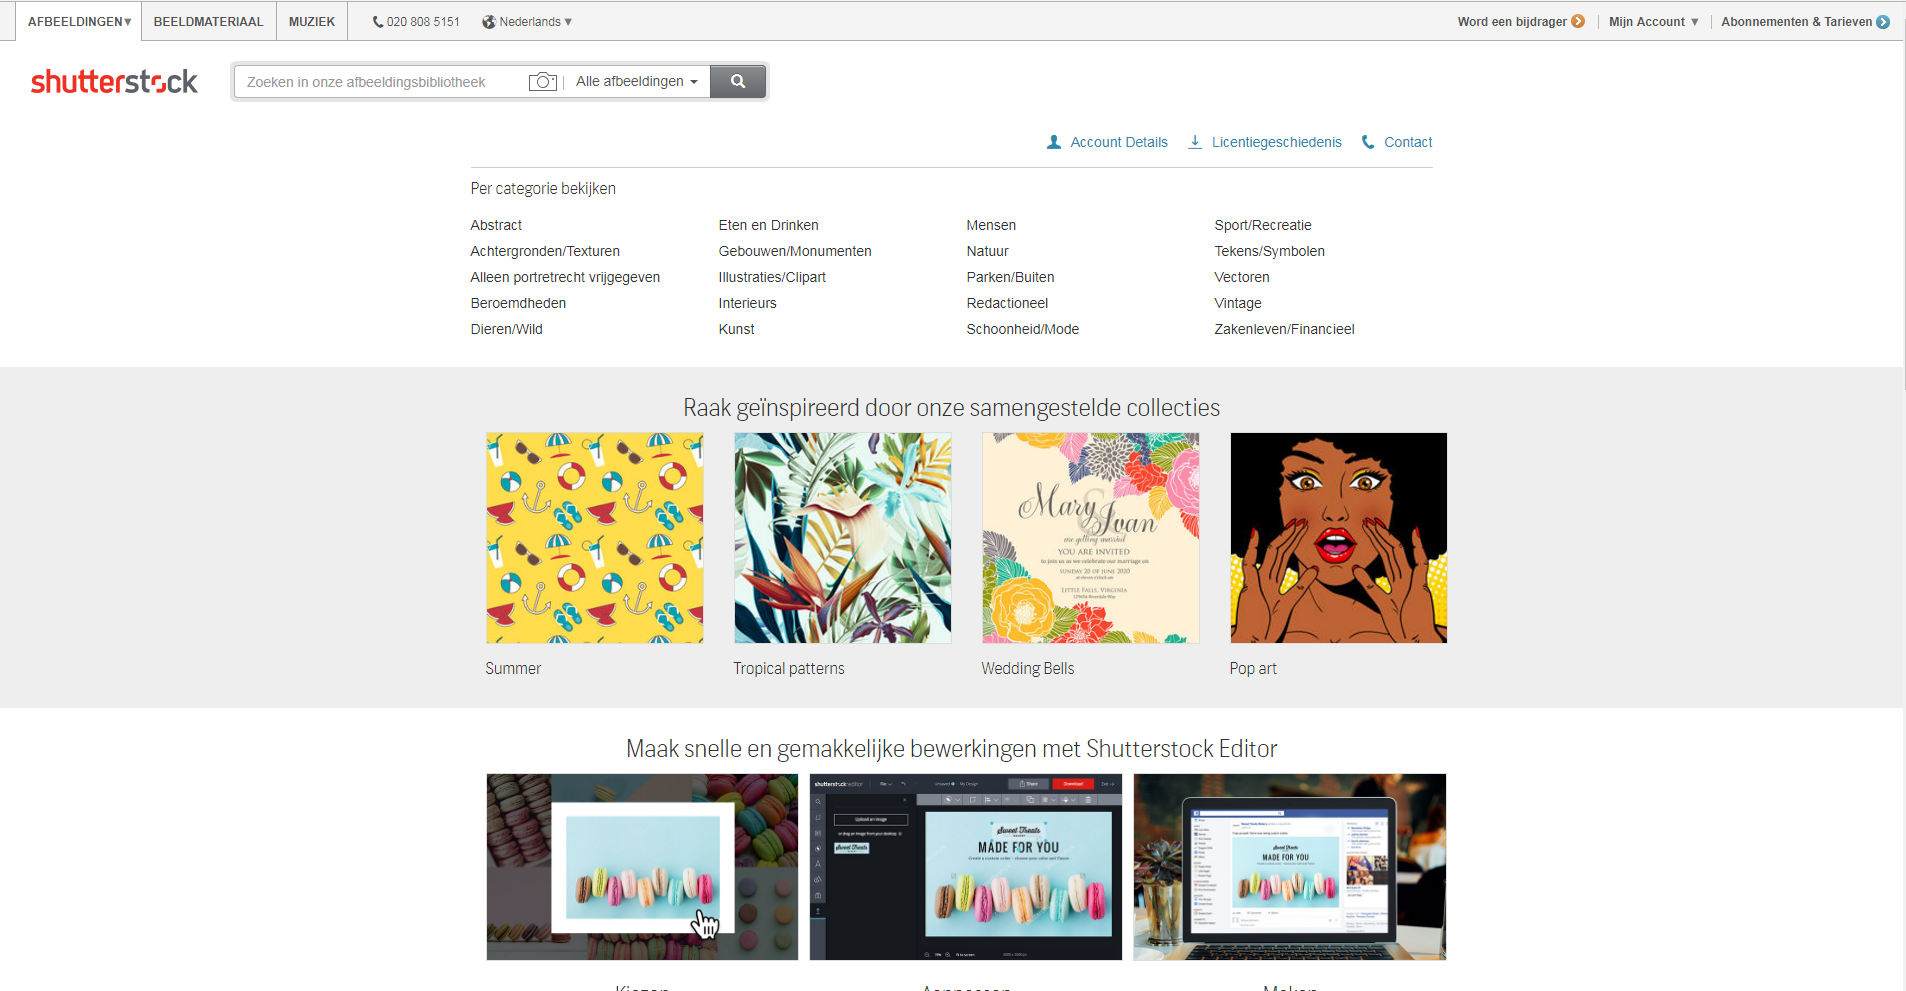1906x991 pixels.
Task: Open the Pop art collection thumbnail
Action: coord(1338,537)
